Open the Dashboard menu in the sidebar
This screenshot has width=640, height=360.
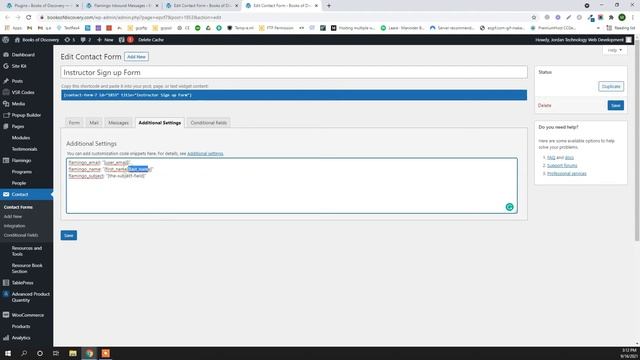pos(23,55)
